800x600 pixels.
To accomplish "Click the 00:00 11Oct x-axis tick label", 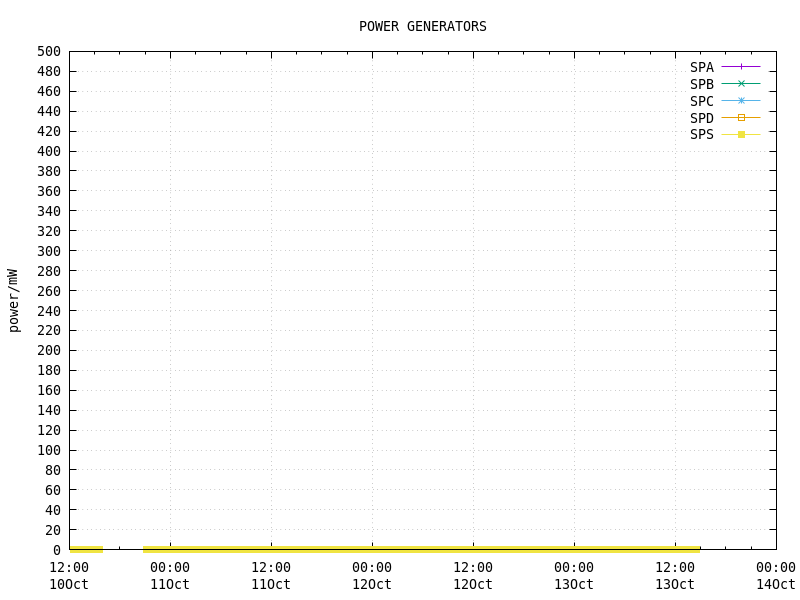I will coord(170,576).
